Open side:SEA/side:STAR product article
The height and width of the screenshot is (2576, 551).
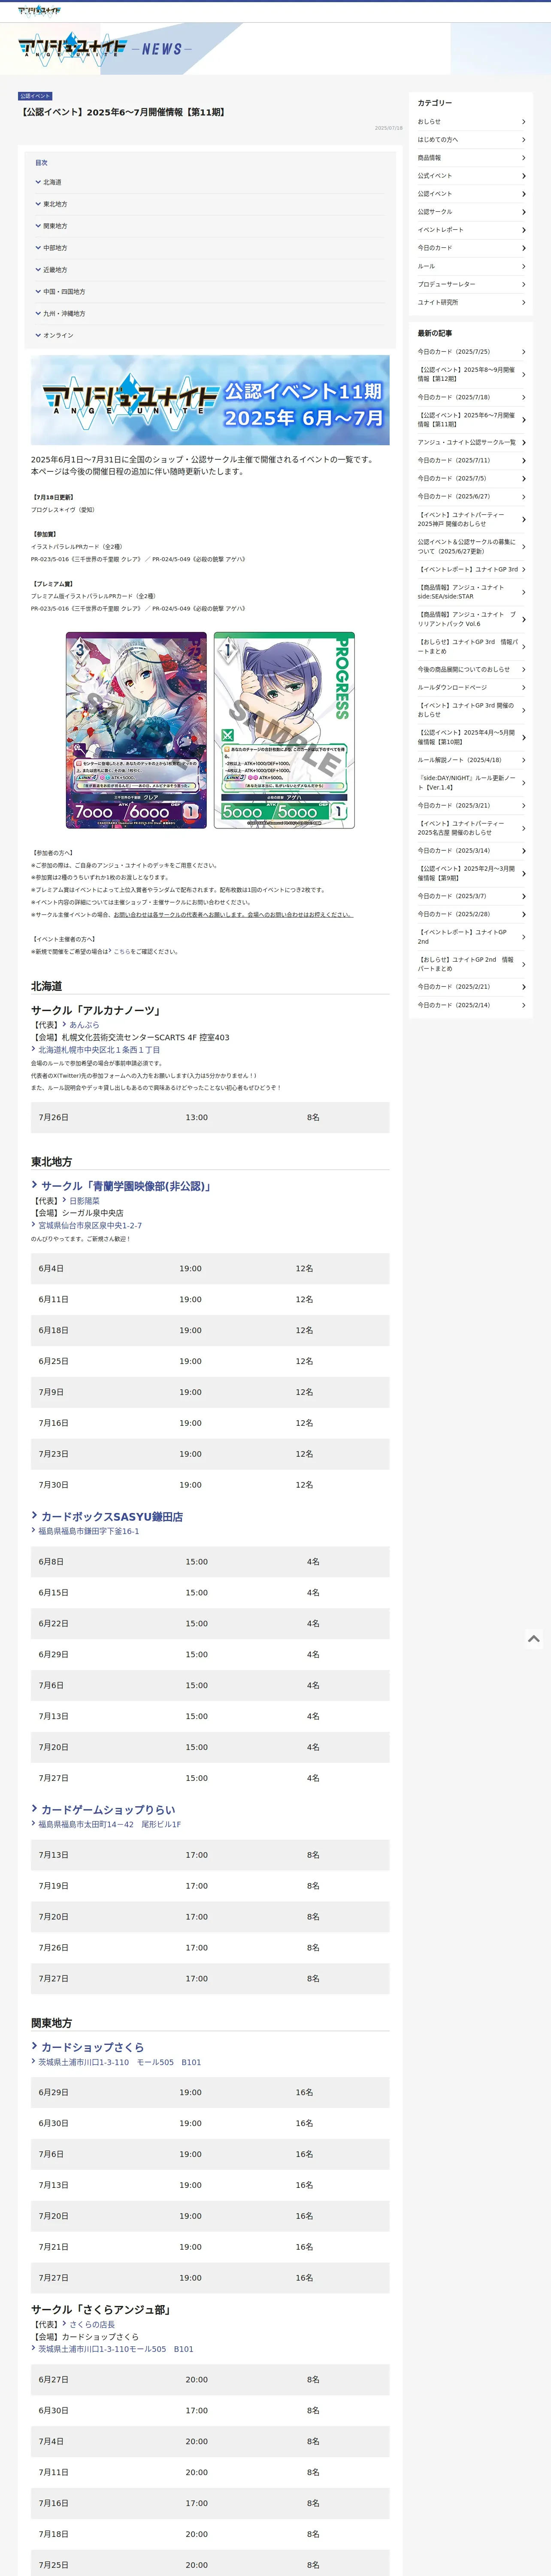pos(471,592)
